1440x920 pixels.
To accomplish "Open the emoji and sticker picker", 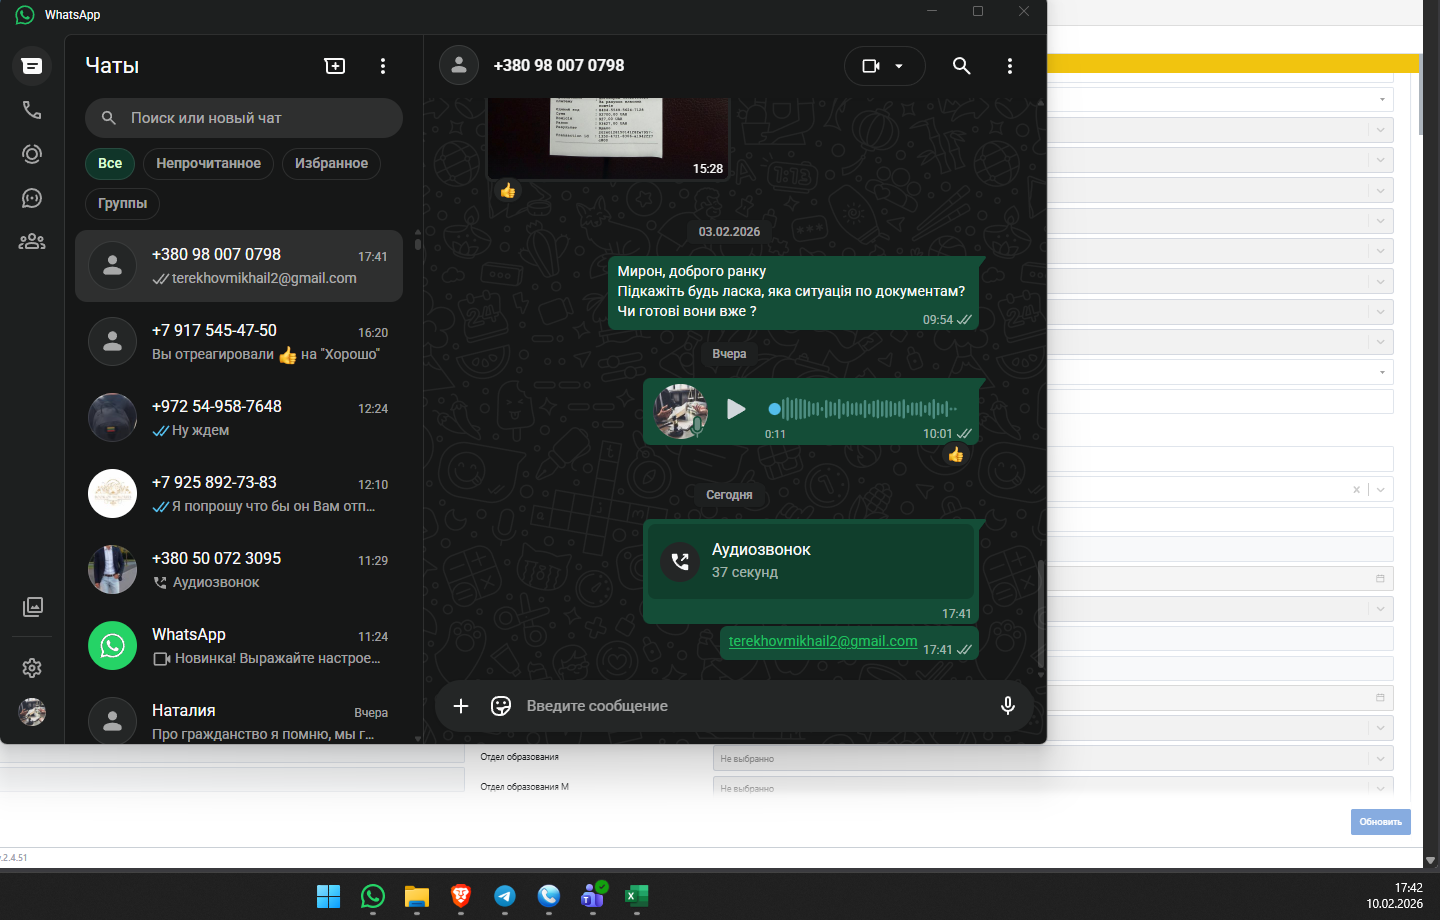I will [501, 706].
